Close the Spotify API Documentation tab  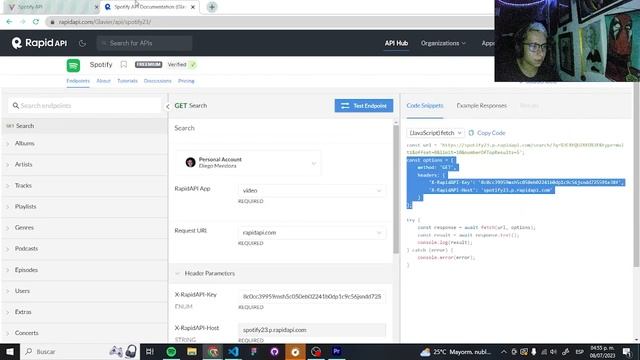(193, 7)
